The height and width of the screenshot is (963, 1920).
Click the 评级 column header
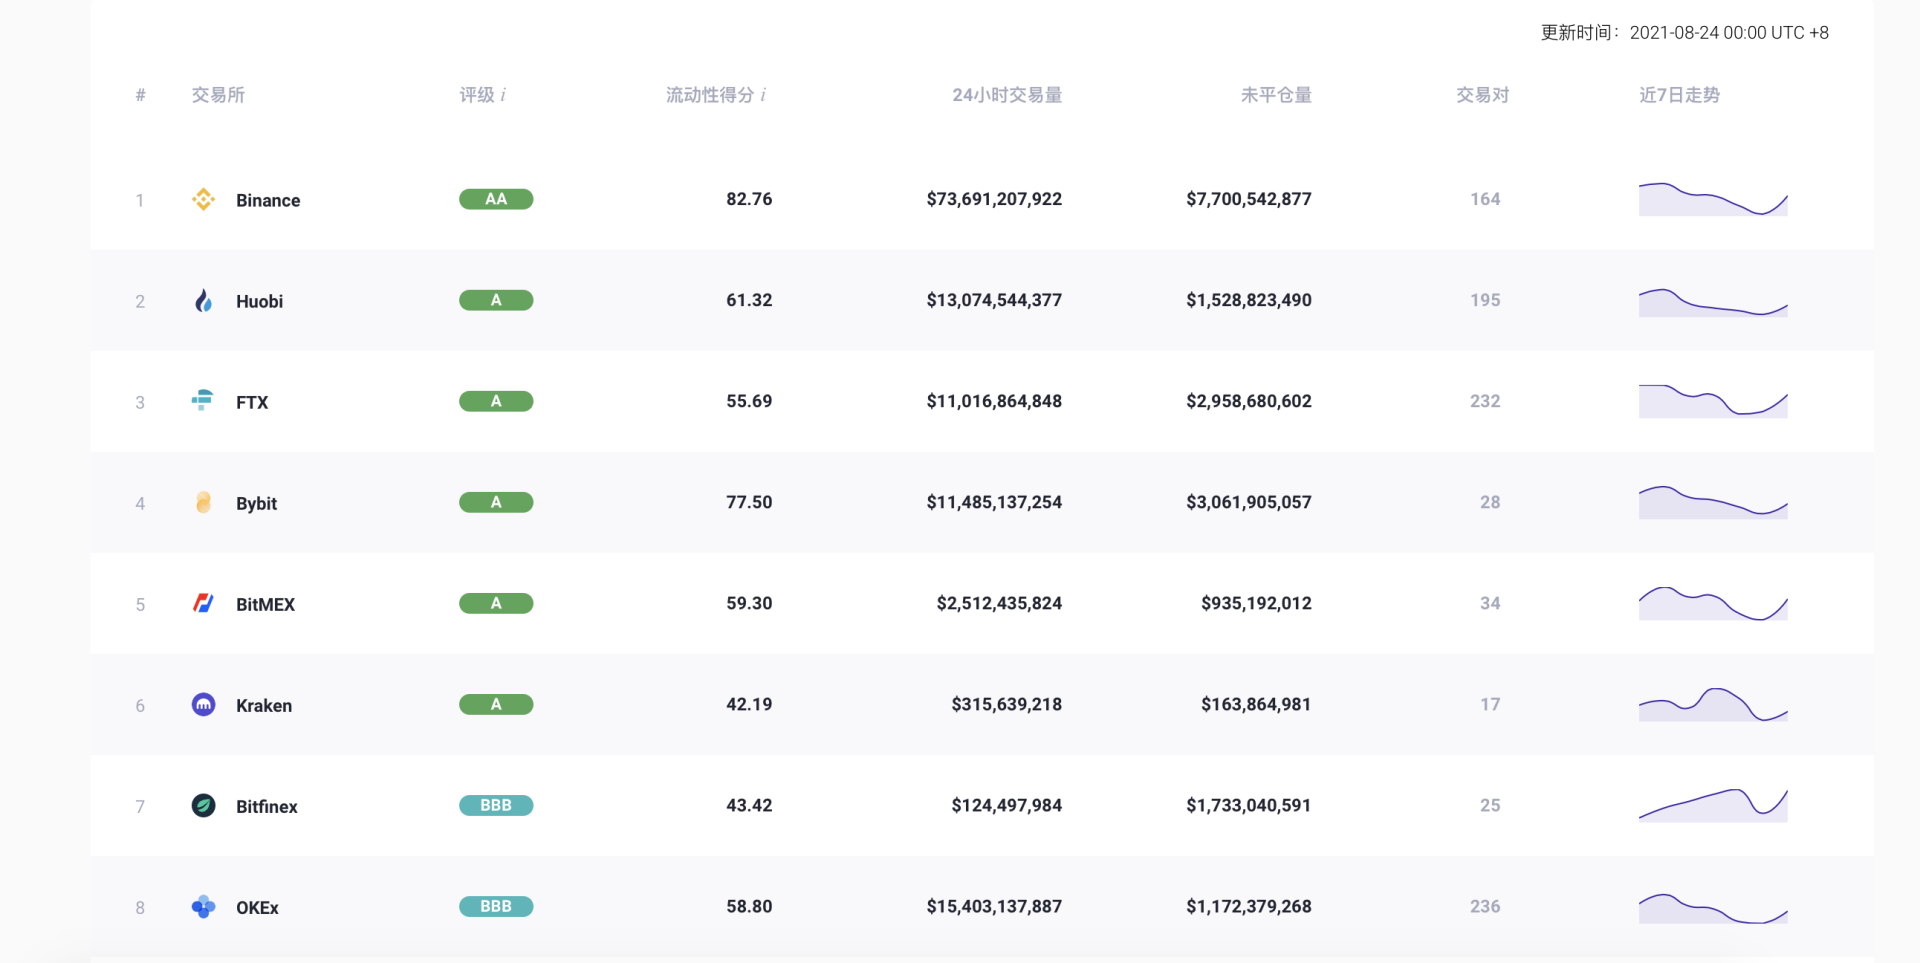[x=477, y=95]
